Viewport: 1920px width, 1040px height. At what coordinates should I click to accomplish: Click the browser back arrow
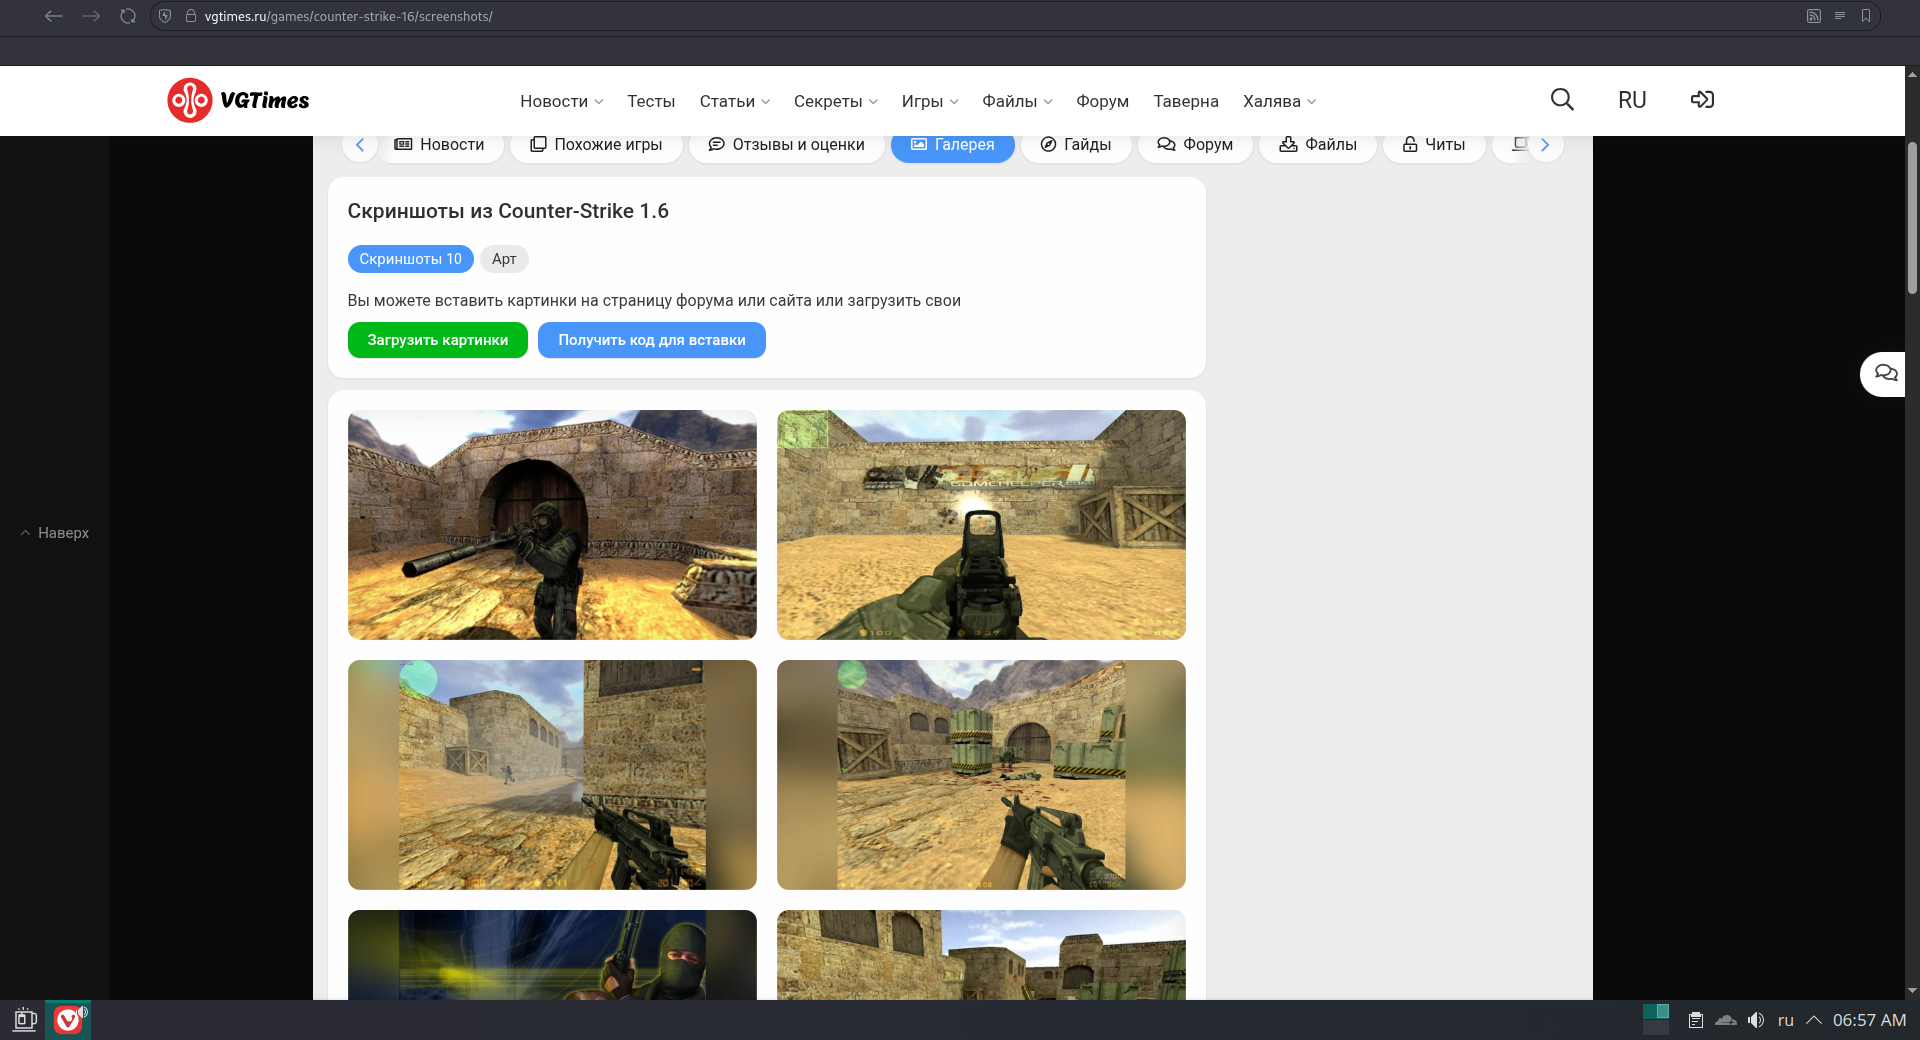pos(54,16)
